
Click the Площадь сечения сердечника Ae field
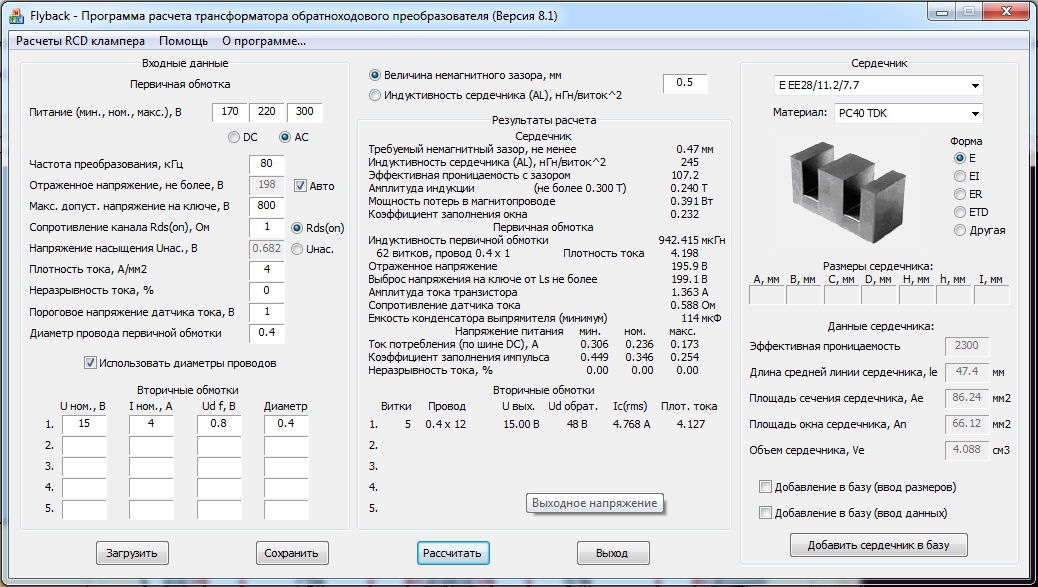coord(967,398)
